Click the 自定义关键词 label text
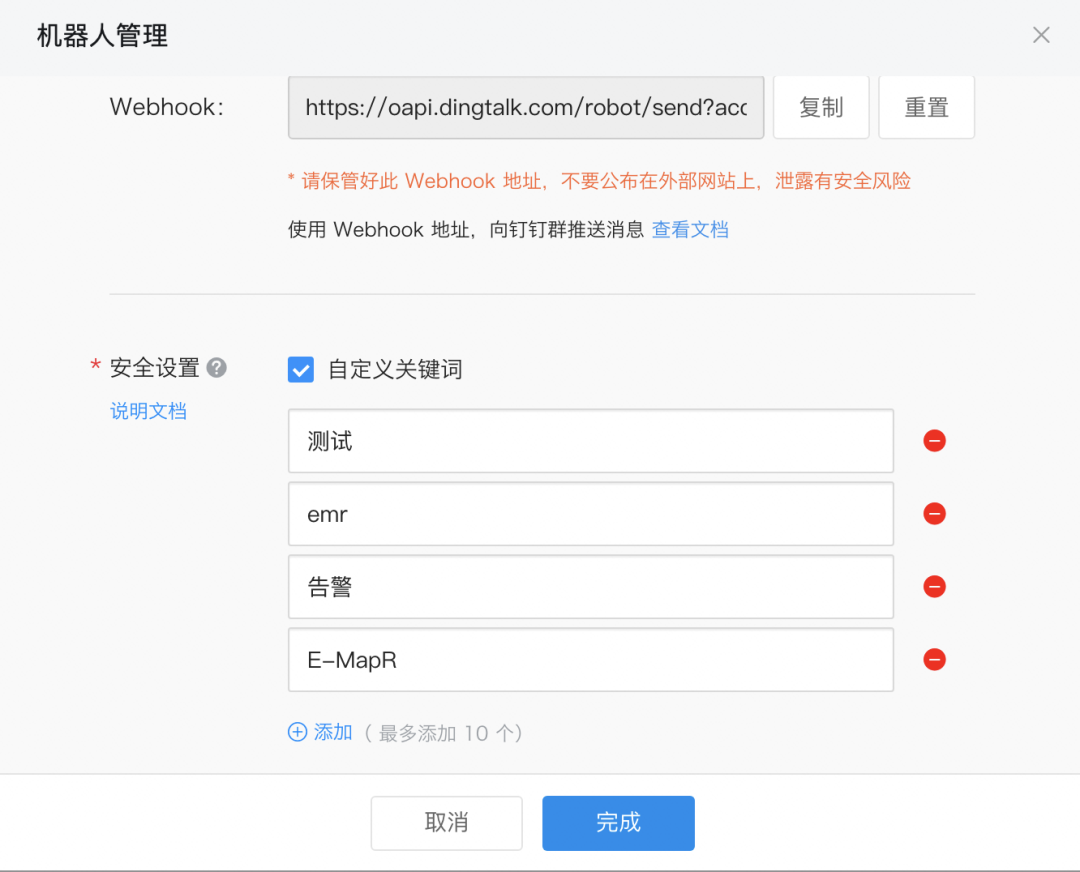 click(395, 370)
